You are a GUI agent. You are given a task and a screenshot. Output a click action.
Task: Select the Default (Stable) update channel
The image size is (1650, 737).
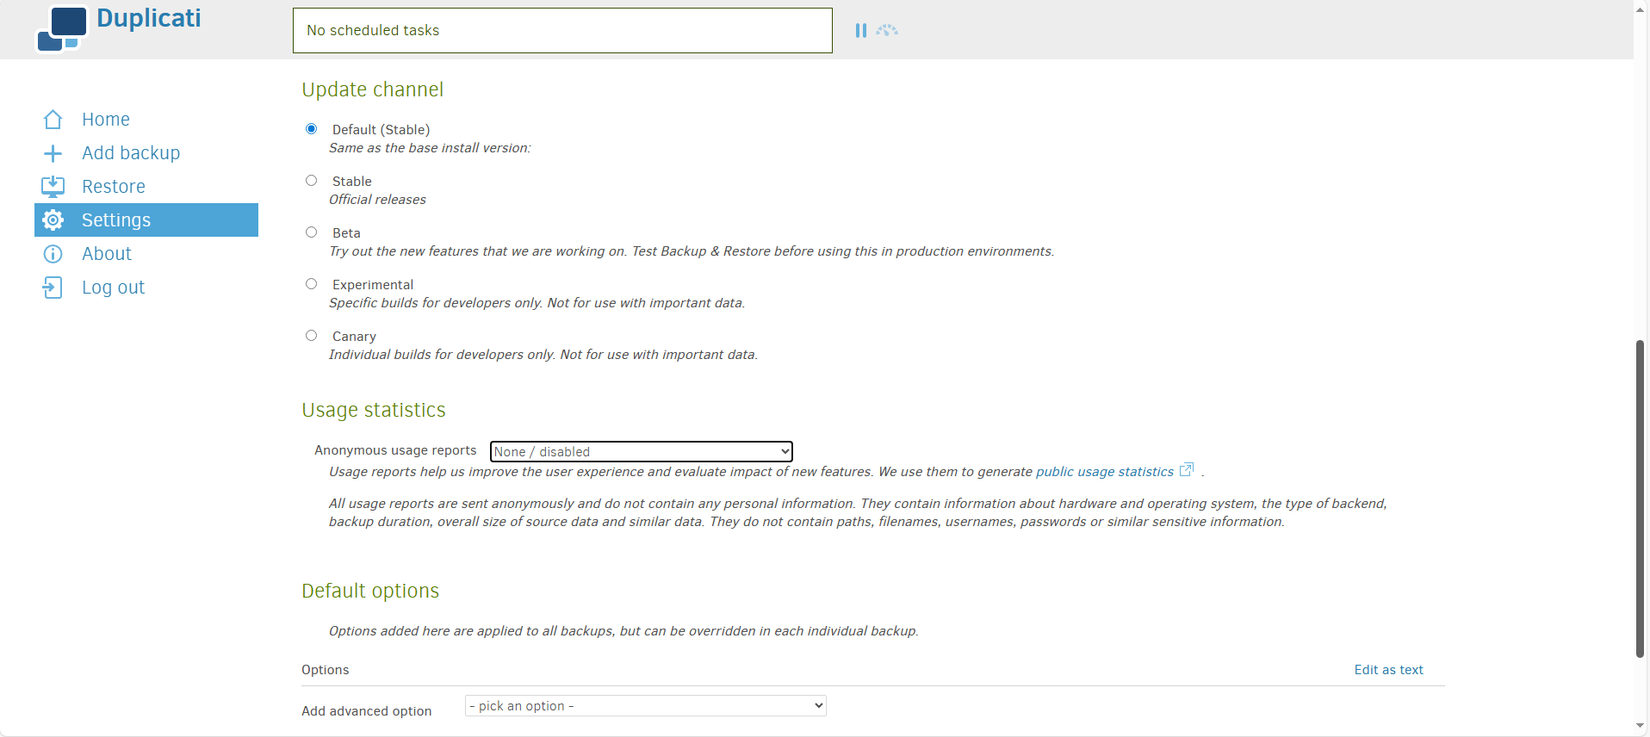pyautogui.click(x=311, y=129)
